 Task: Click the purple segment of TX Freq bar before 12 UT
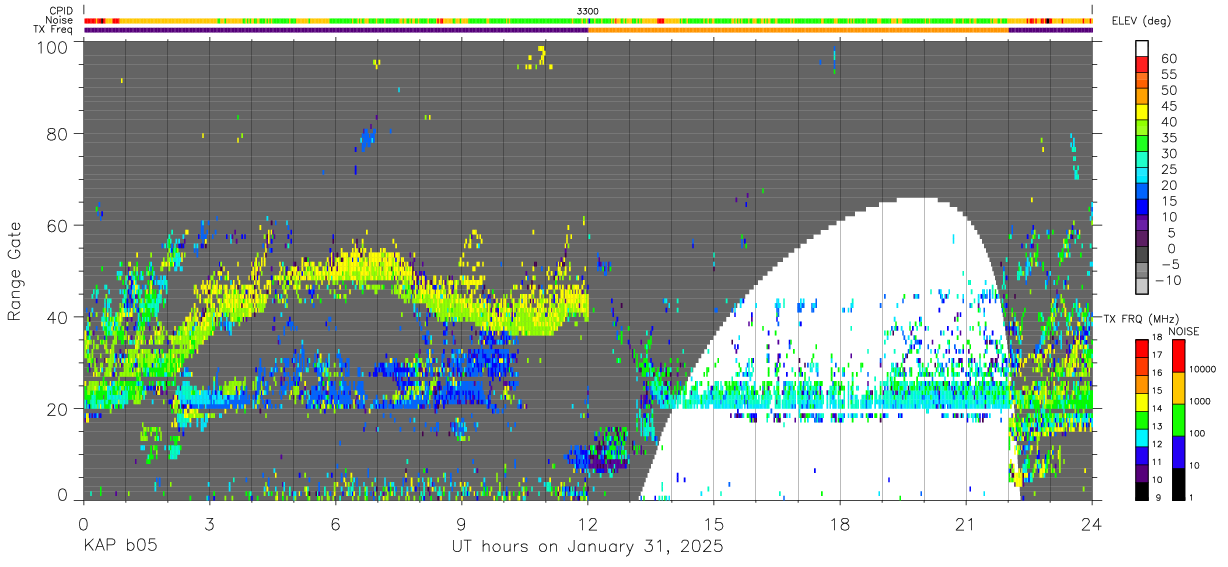point(335,31)
